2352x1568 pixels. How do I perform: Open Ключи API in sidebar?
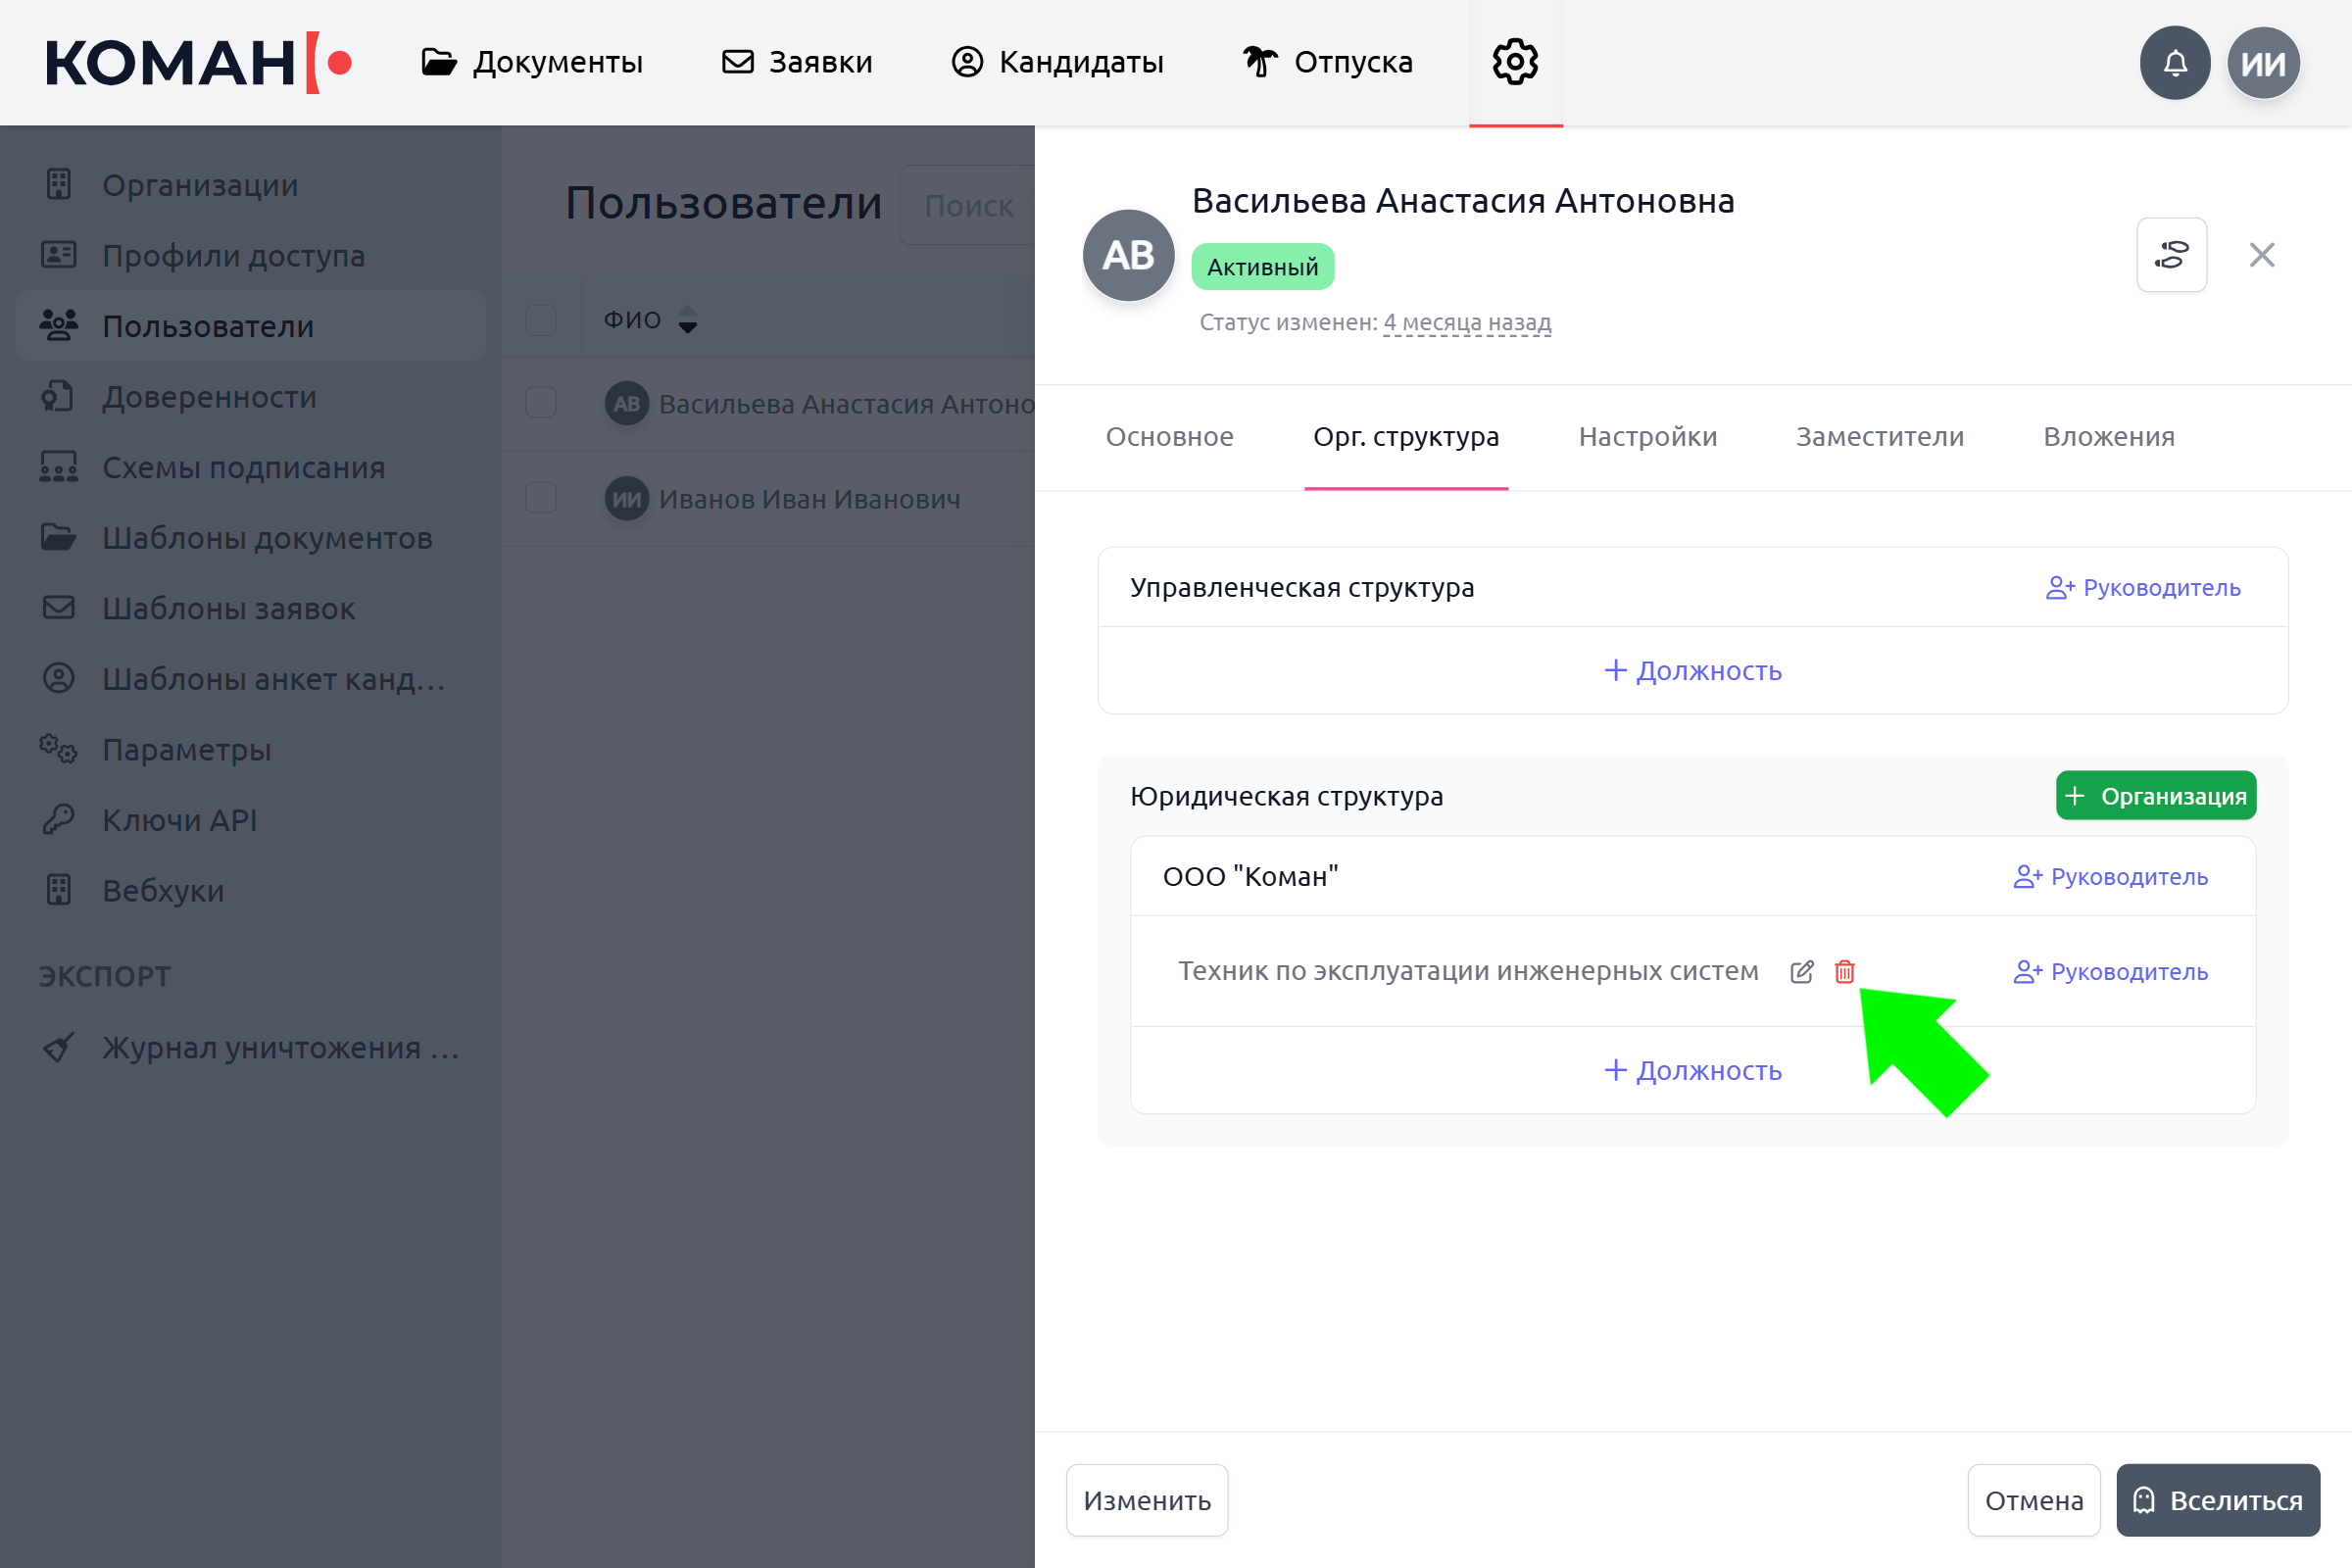point(179,820)
